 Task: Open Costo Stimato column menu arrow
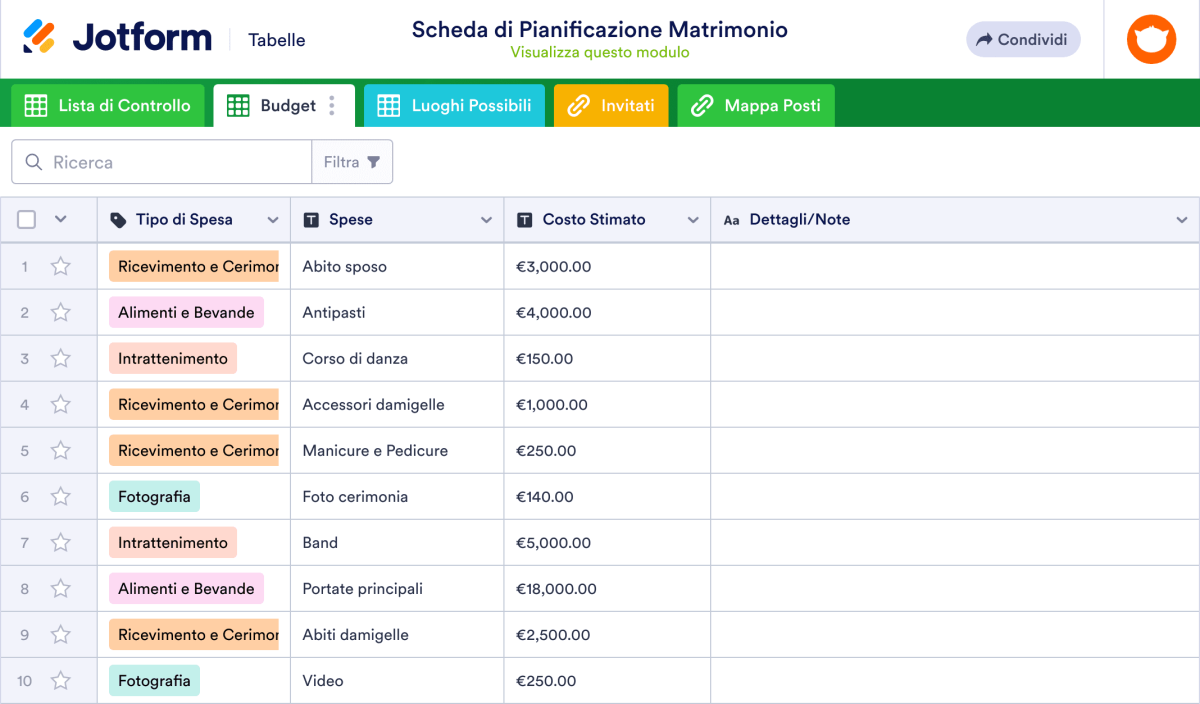point(693,220)
